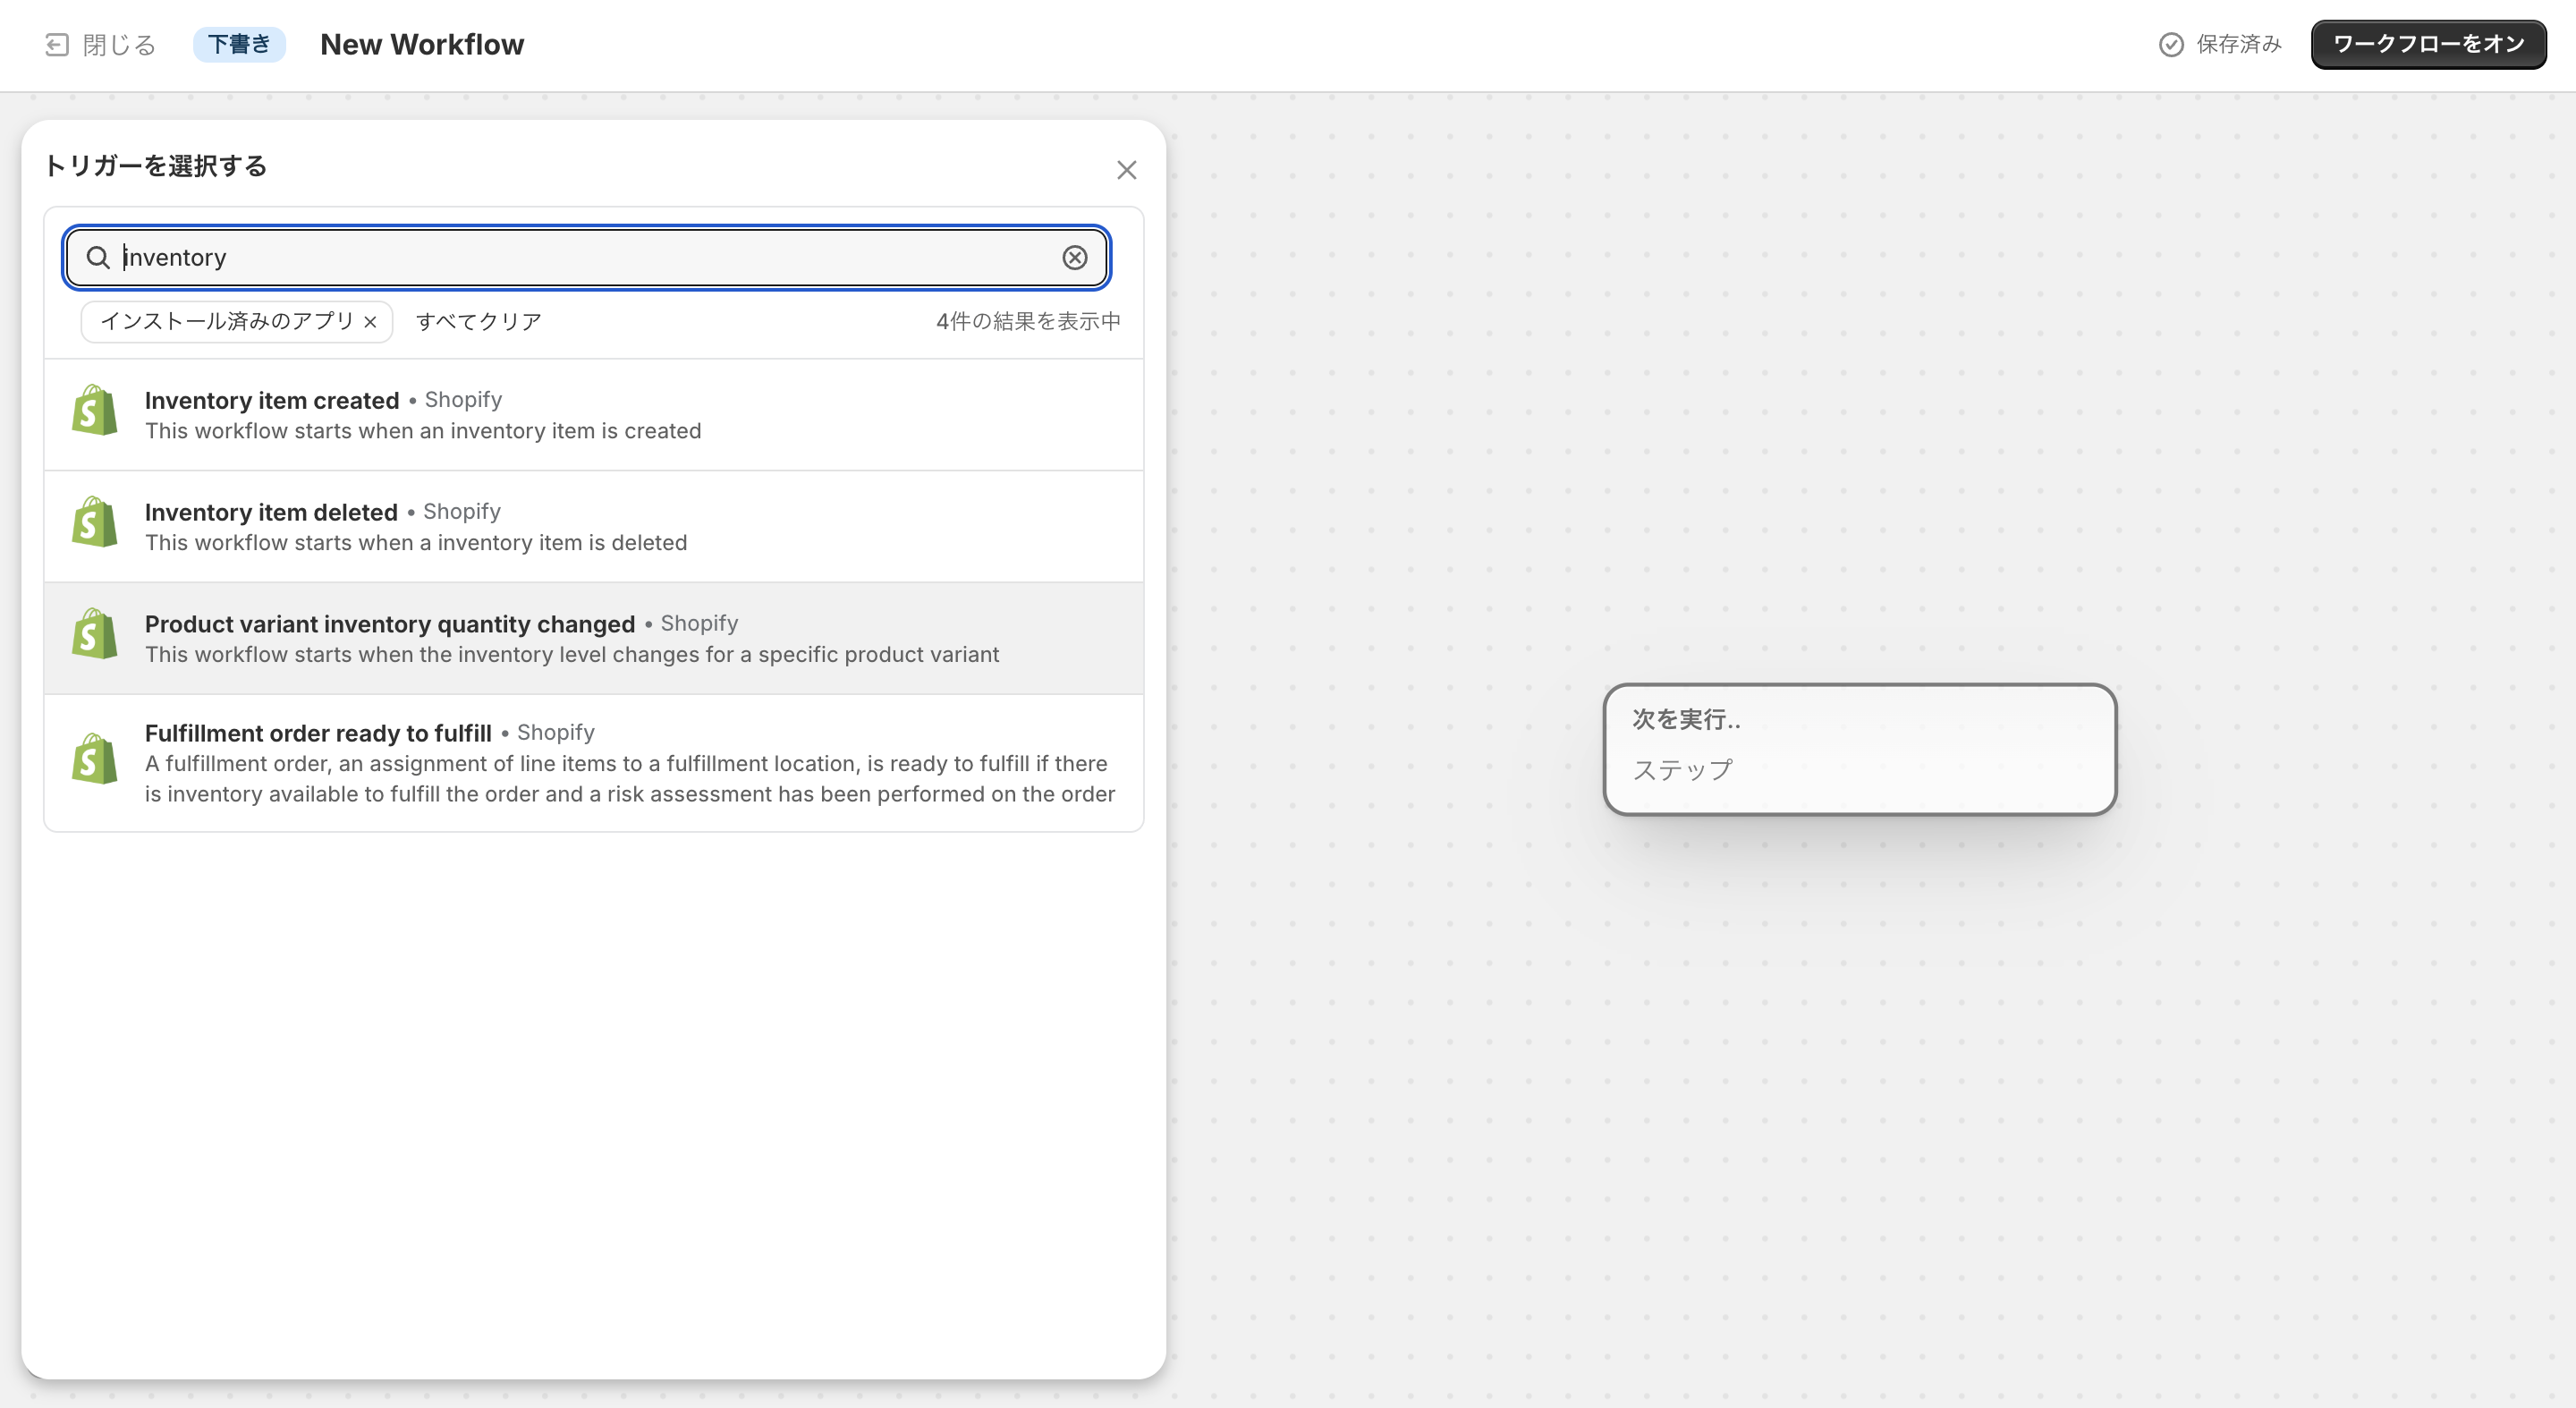Click the 下書き status badge
This screenshot has width=2576, height=1408.
pyautogui.click(x=240, y=43)
